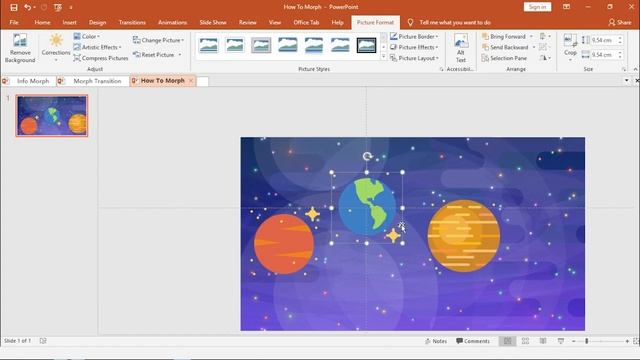The height and width of the screenshot is (360, 640).
Task: Open Alt Text pane
Action: coord(461,49)
